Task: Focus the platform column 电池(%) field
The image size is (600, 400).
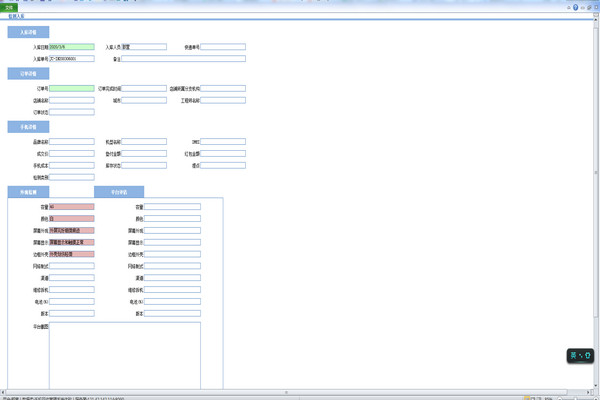Action: [x=172, y=302]
